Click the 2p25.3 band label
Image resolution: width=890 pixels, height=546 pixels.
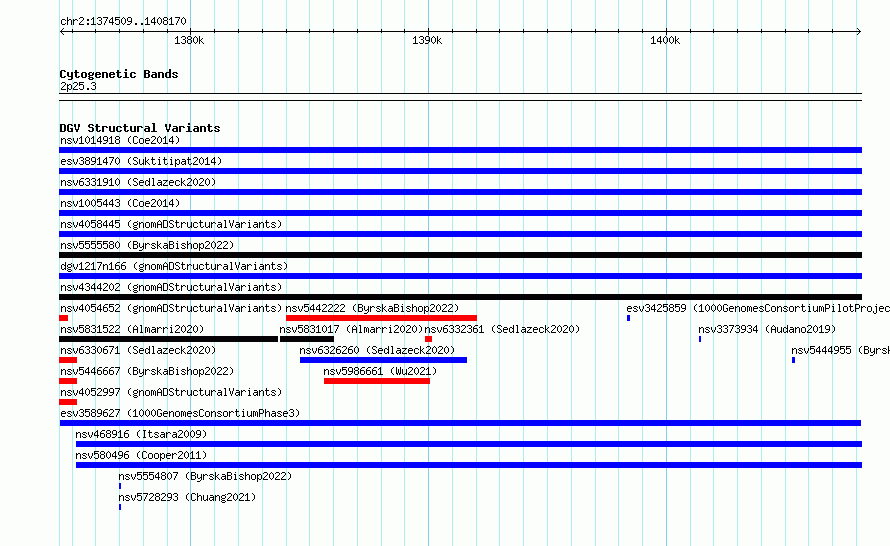tap(78, 86)
